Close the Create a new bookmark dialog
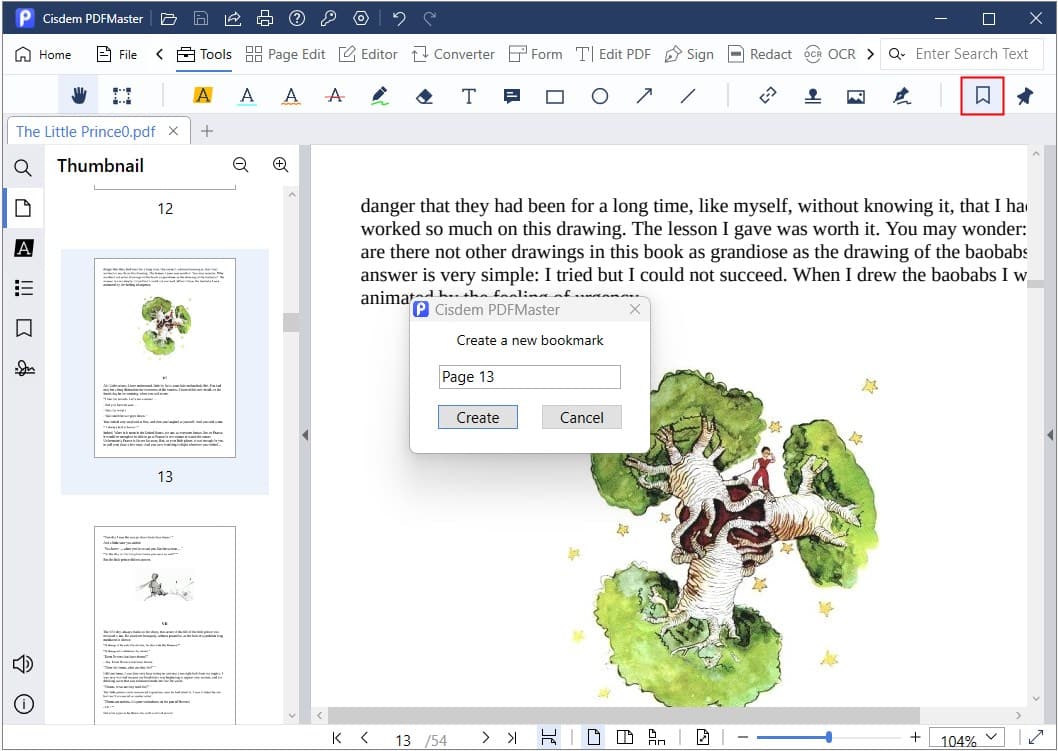1058x751 pixels. [x=634, y=309]
